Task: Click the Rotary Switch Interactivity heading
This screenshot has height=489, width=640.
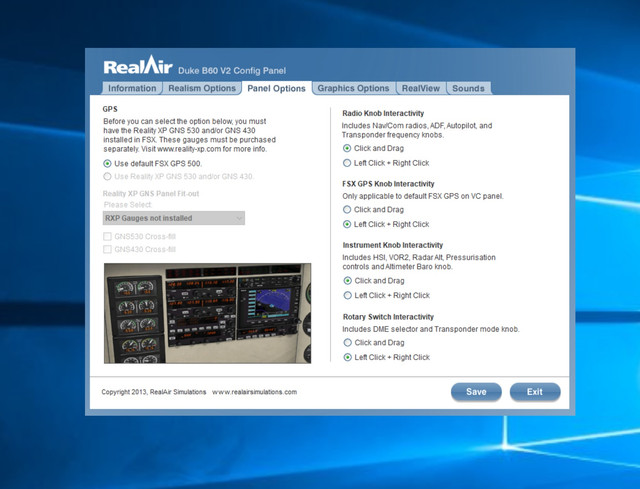Action: [388, 317]
